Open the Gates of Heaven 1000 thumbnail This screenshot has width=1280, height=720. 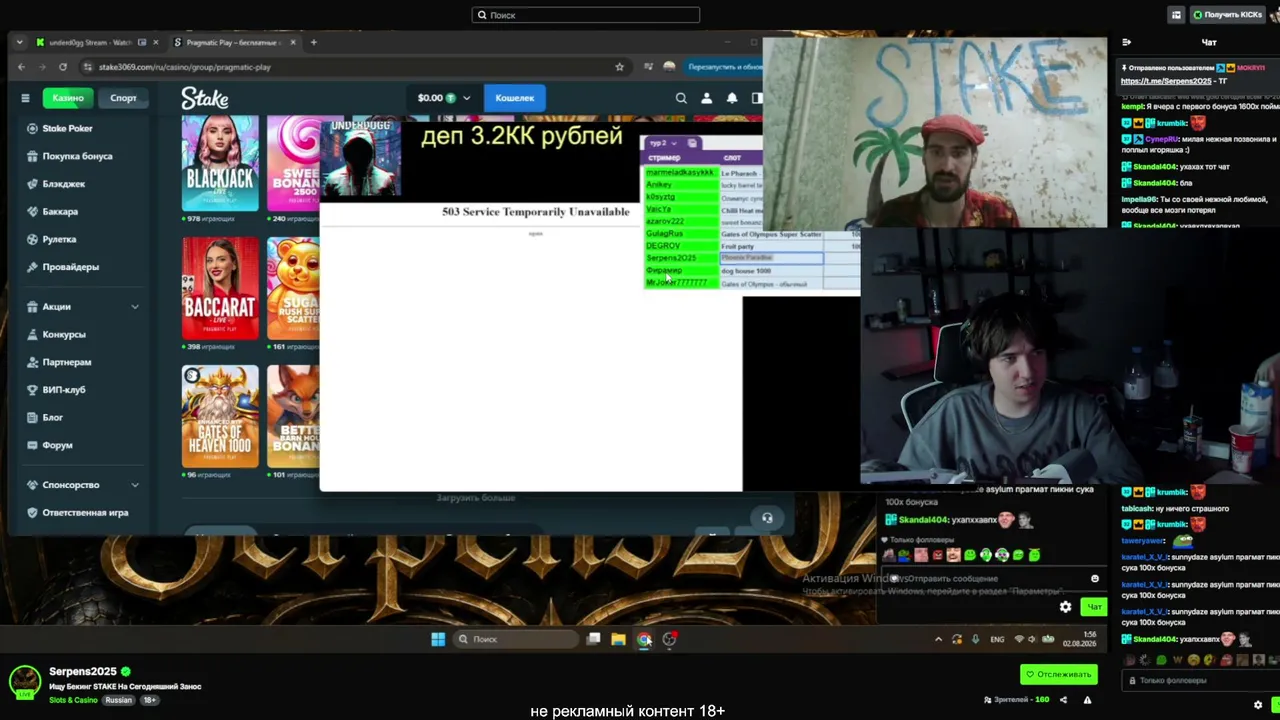pyautogui.click(x=220, y=416)
